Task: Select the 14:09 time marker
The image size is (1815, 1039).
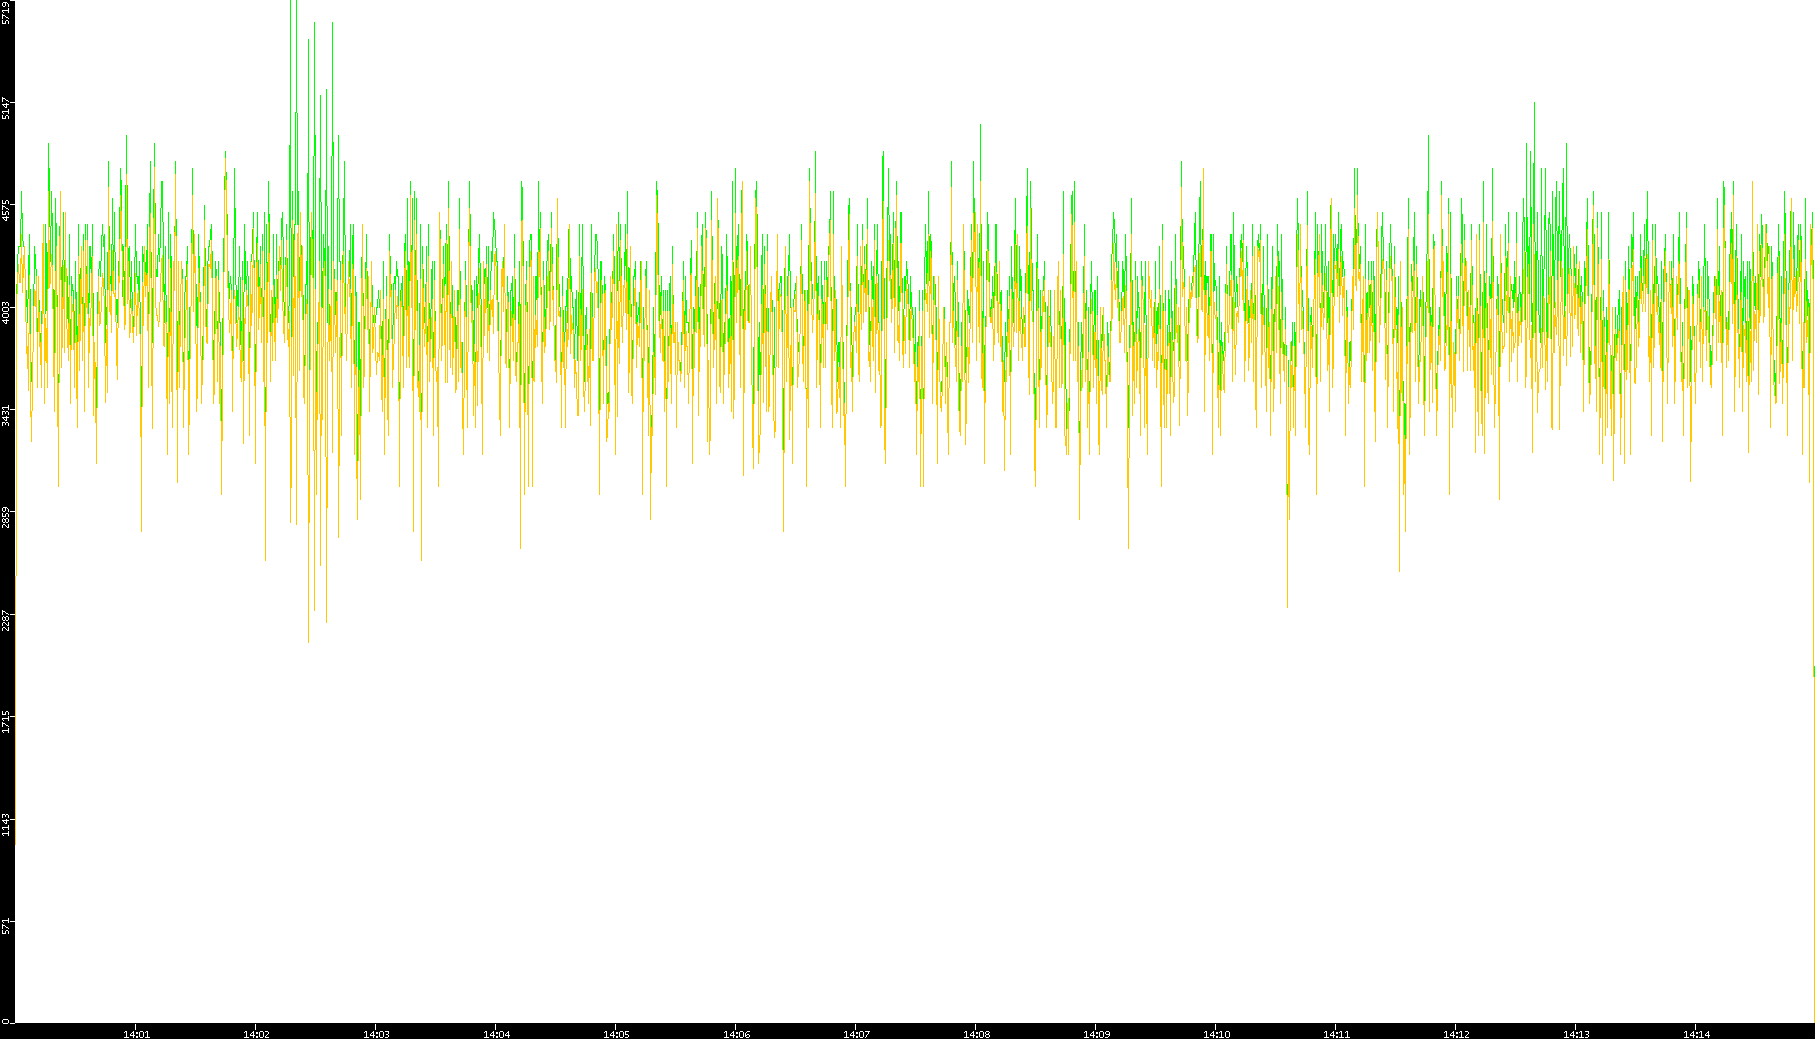Action: click(1096, 1034)
